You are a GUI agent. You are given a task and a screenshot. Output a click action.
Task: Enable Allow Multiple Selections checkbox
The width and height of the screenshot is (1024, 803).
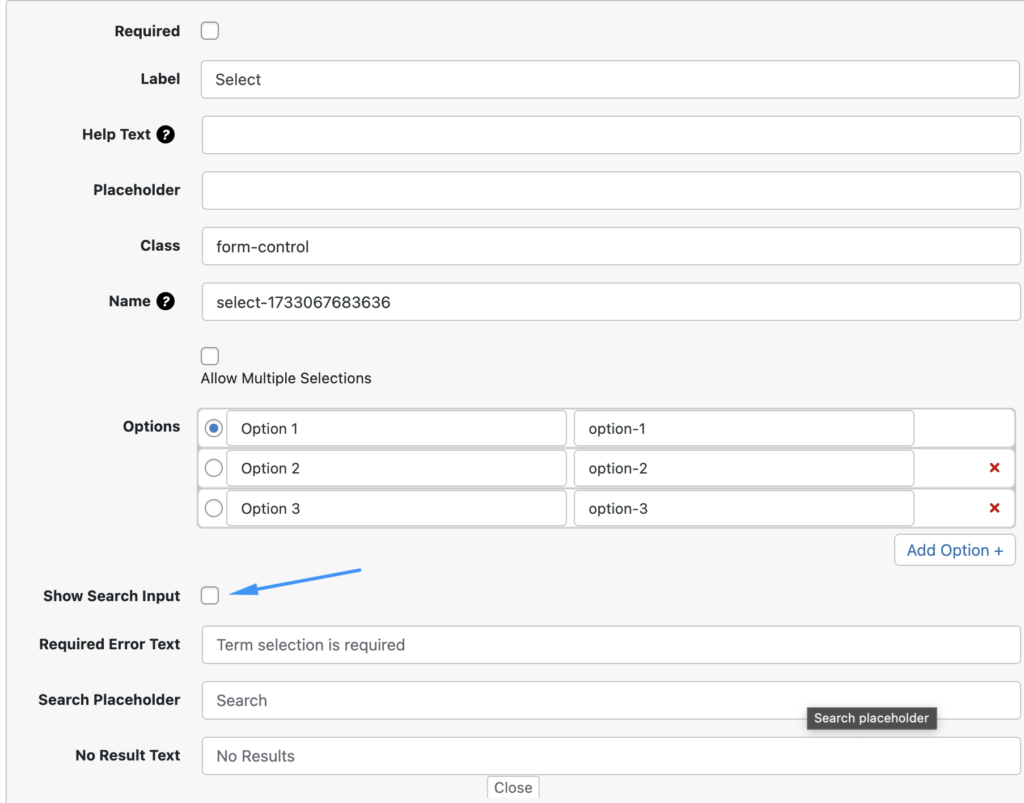point(210,356)
